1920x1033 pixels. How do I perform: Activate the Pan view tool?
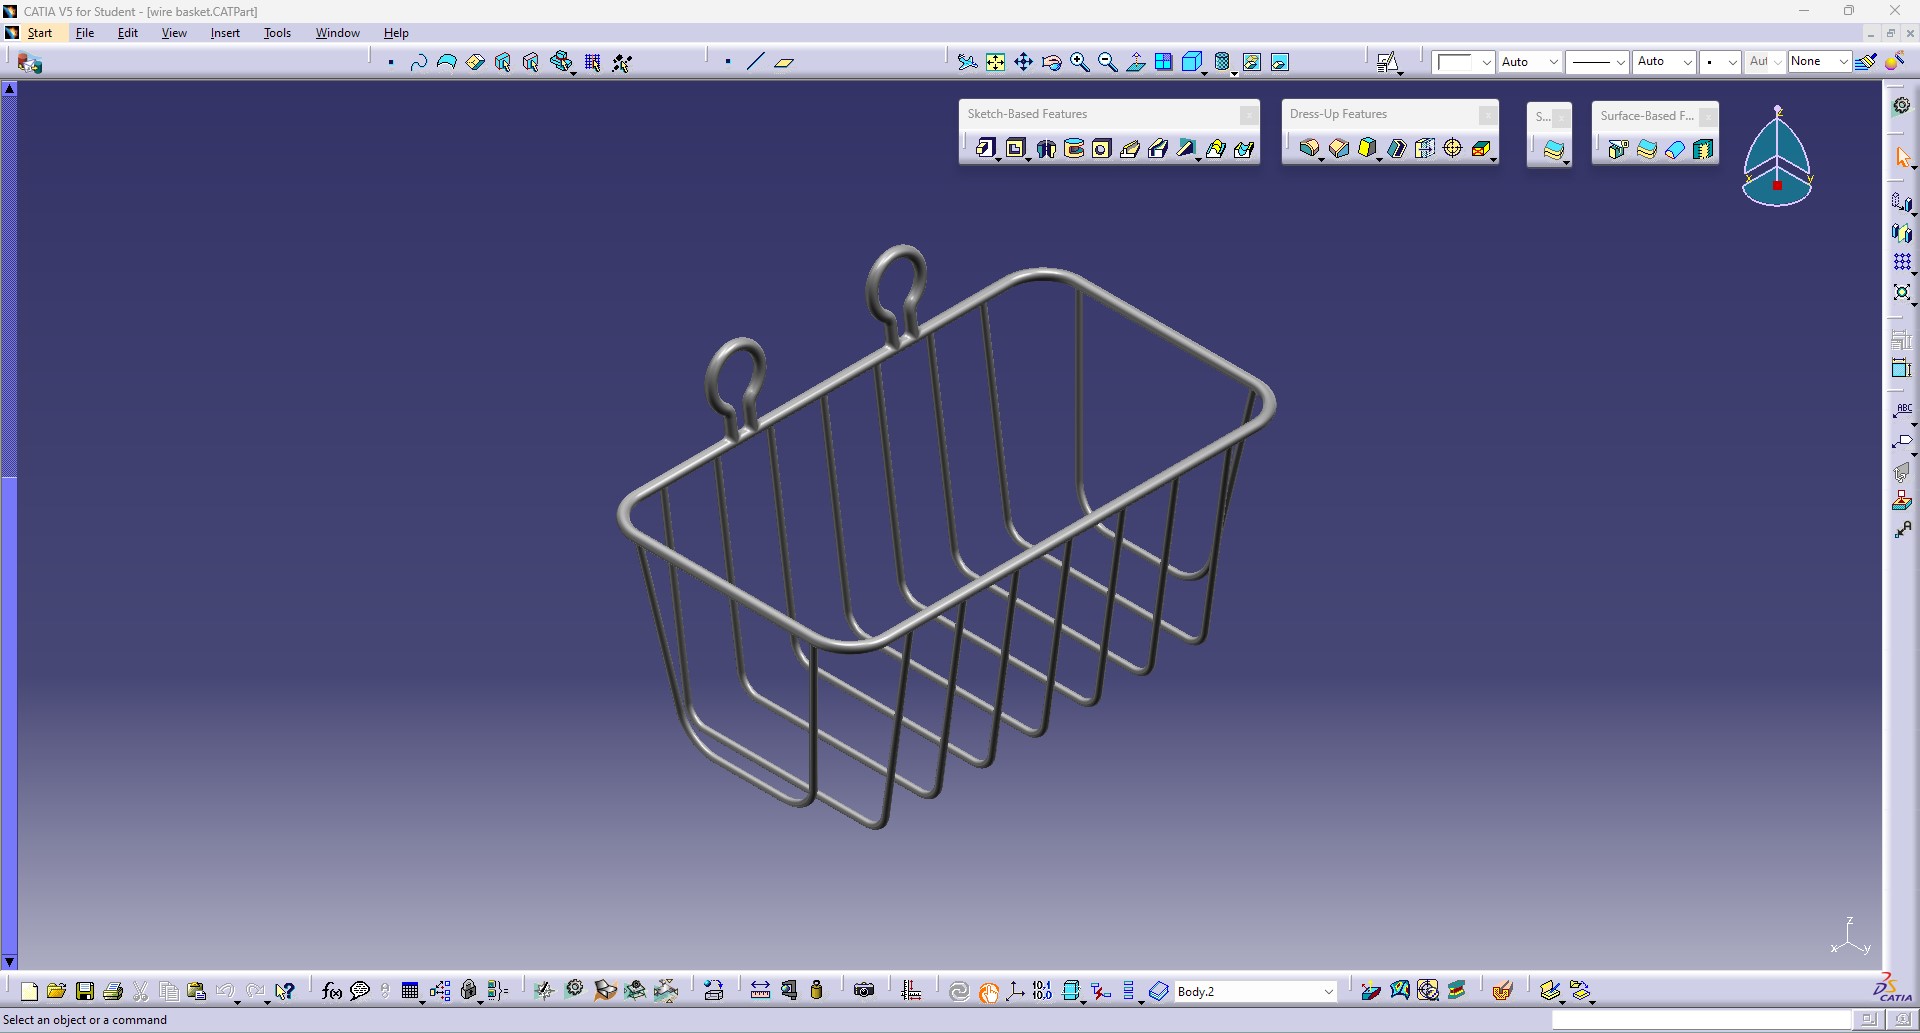[x=1023, y=62]
